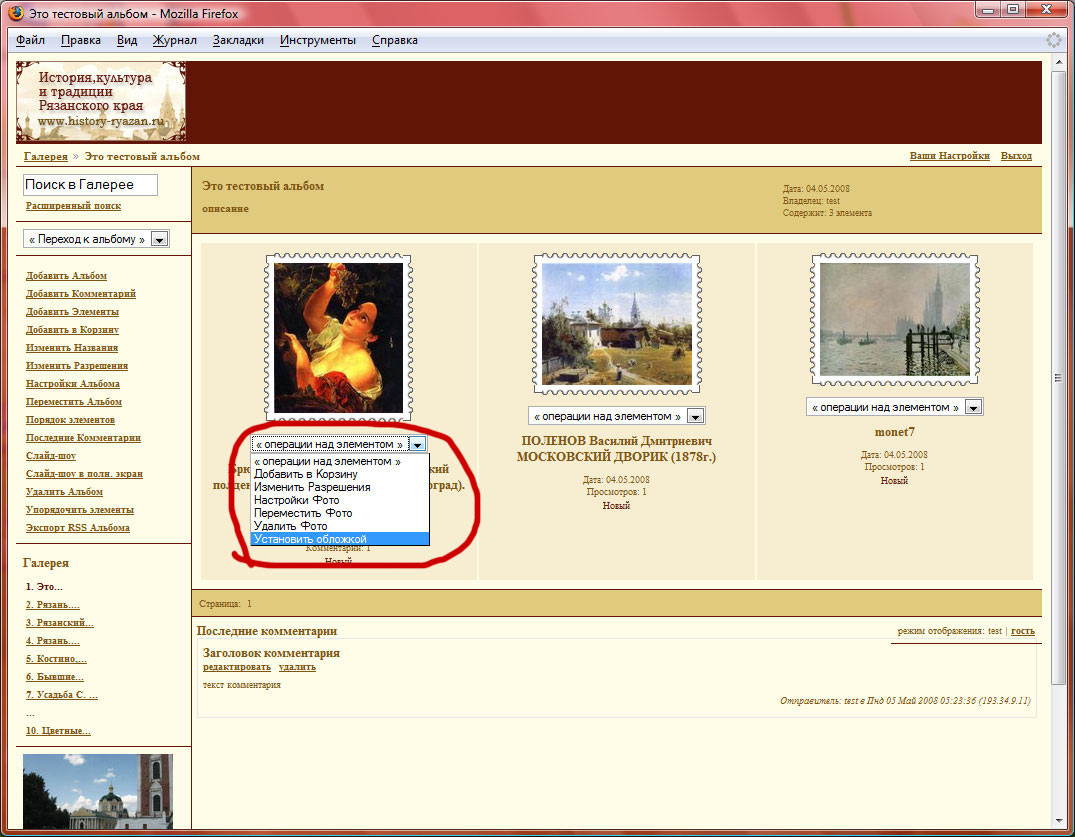Click Заголовок комментария heading
Viewport: 1075px width, 837px height.
tap(271, 653)
